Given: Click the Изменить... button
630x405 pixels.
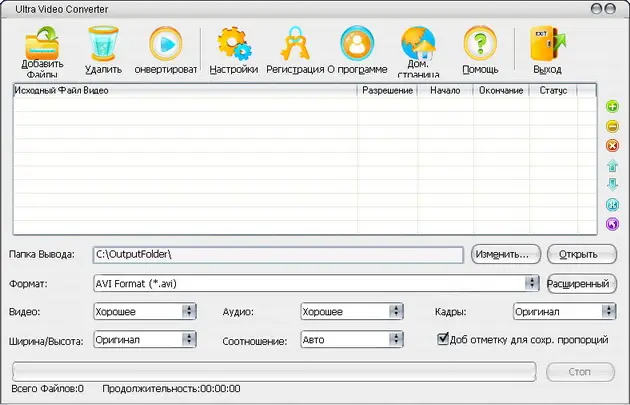Looking at the screenshot, I should [x=506, y=254].
